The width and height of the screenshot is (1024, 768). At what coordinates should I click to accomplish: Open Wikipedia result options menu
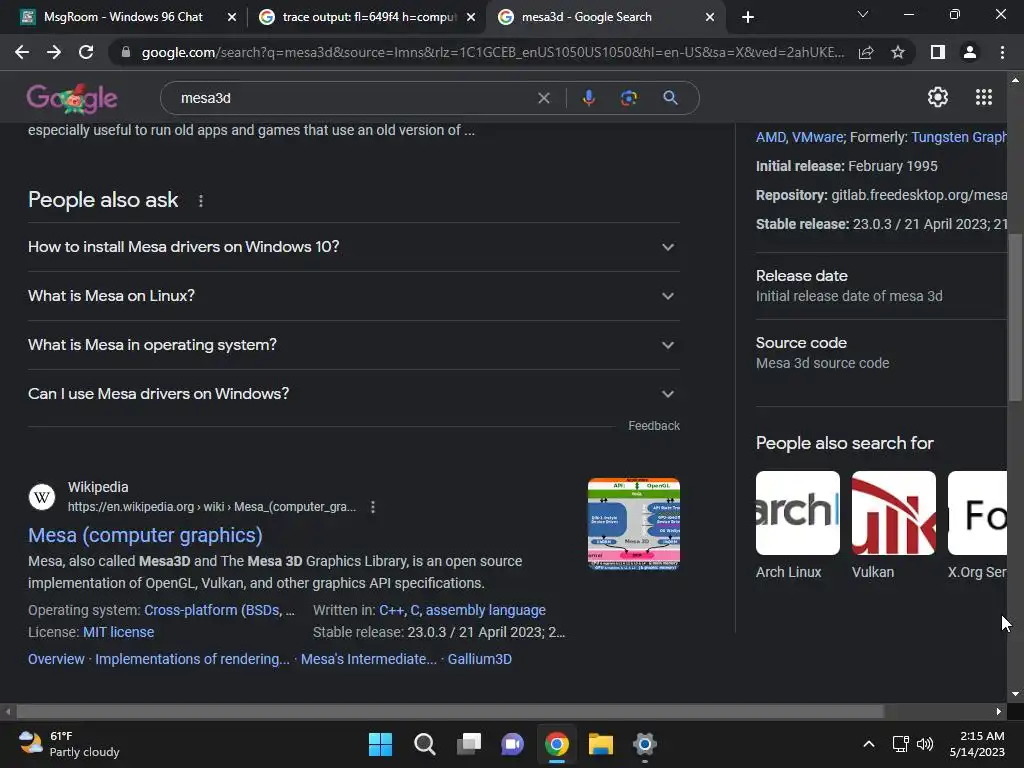click(x=373, y=507)
